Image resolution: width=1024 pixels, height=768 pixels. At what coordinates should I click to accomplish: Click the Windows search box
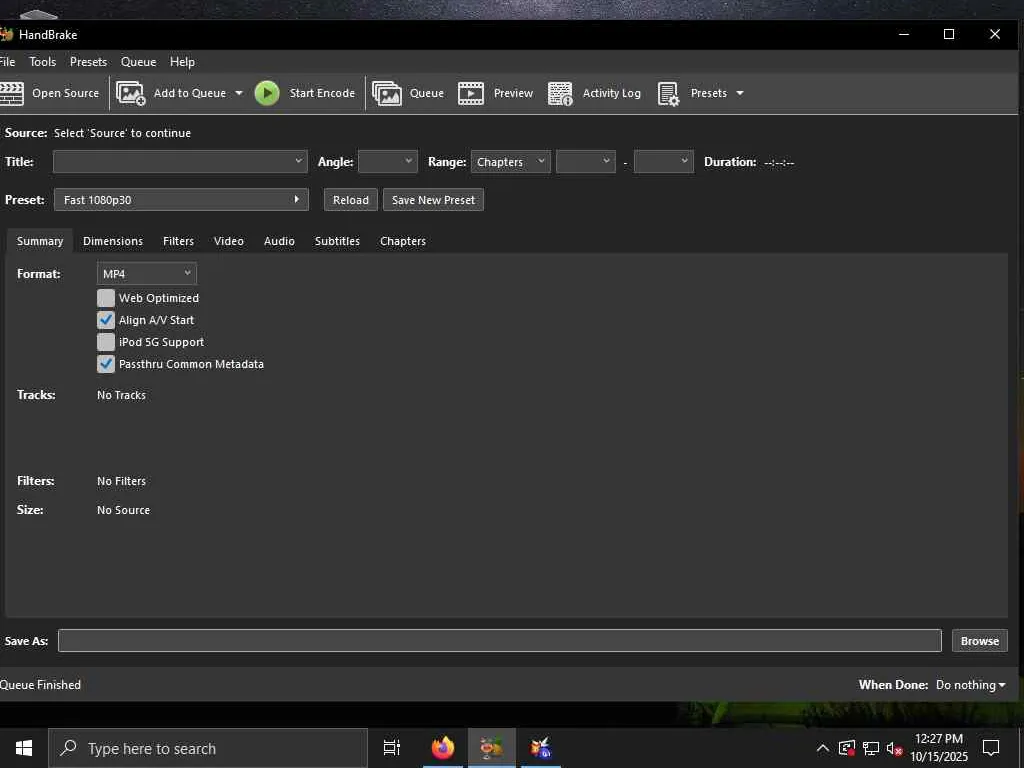point(208,748)
